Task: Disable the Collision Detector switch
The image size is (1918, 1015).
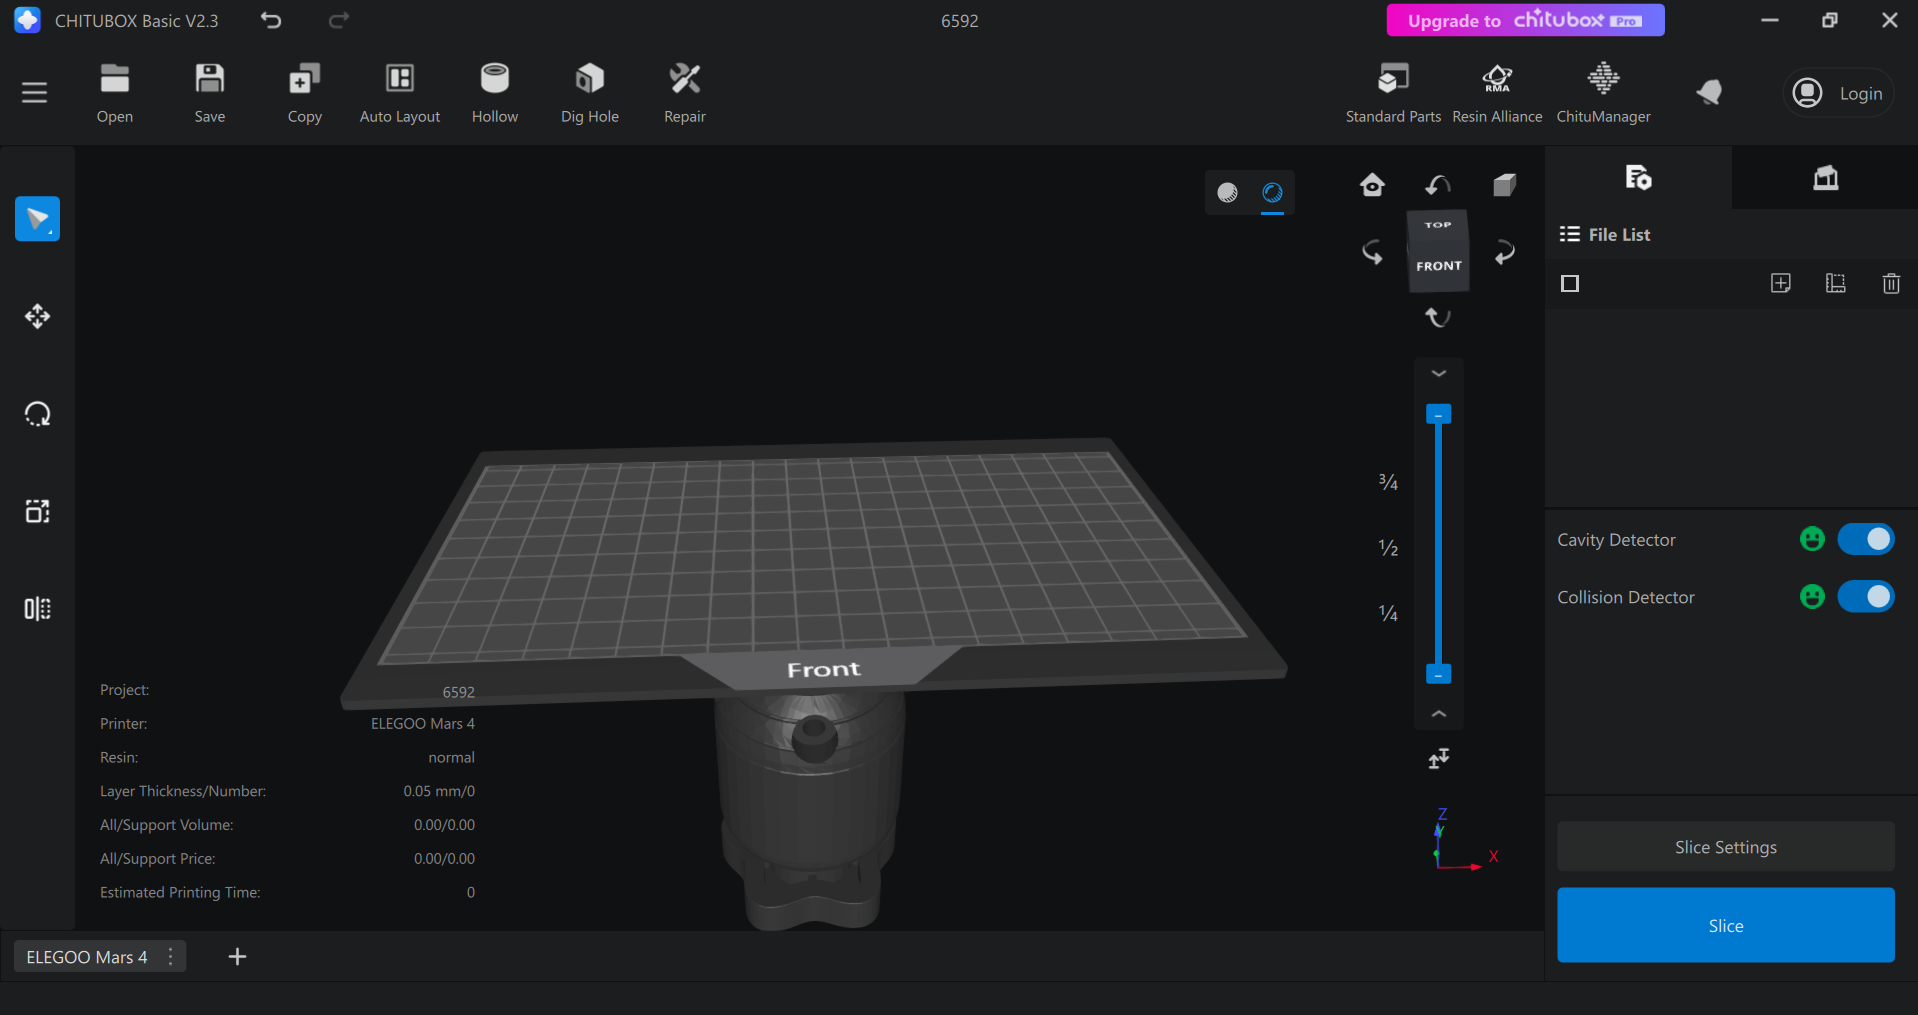Action: [1865, 597]
